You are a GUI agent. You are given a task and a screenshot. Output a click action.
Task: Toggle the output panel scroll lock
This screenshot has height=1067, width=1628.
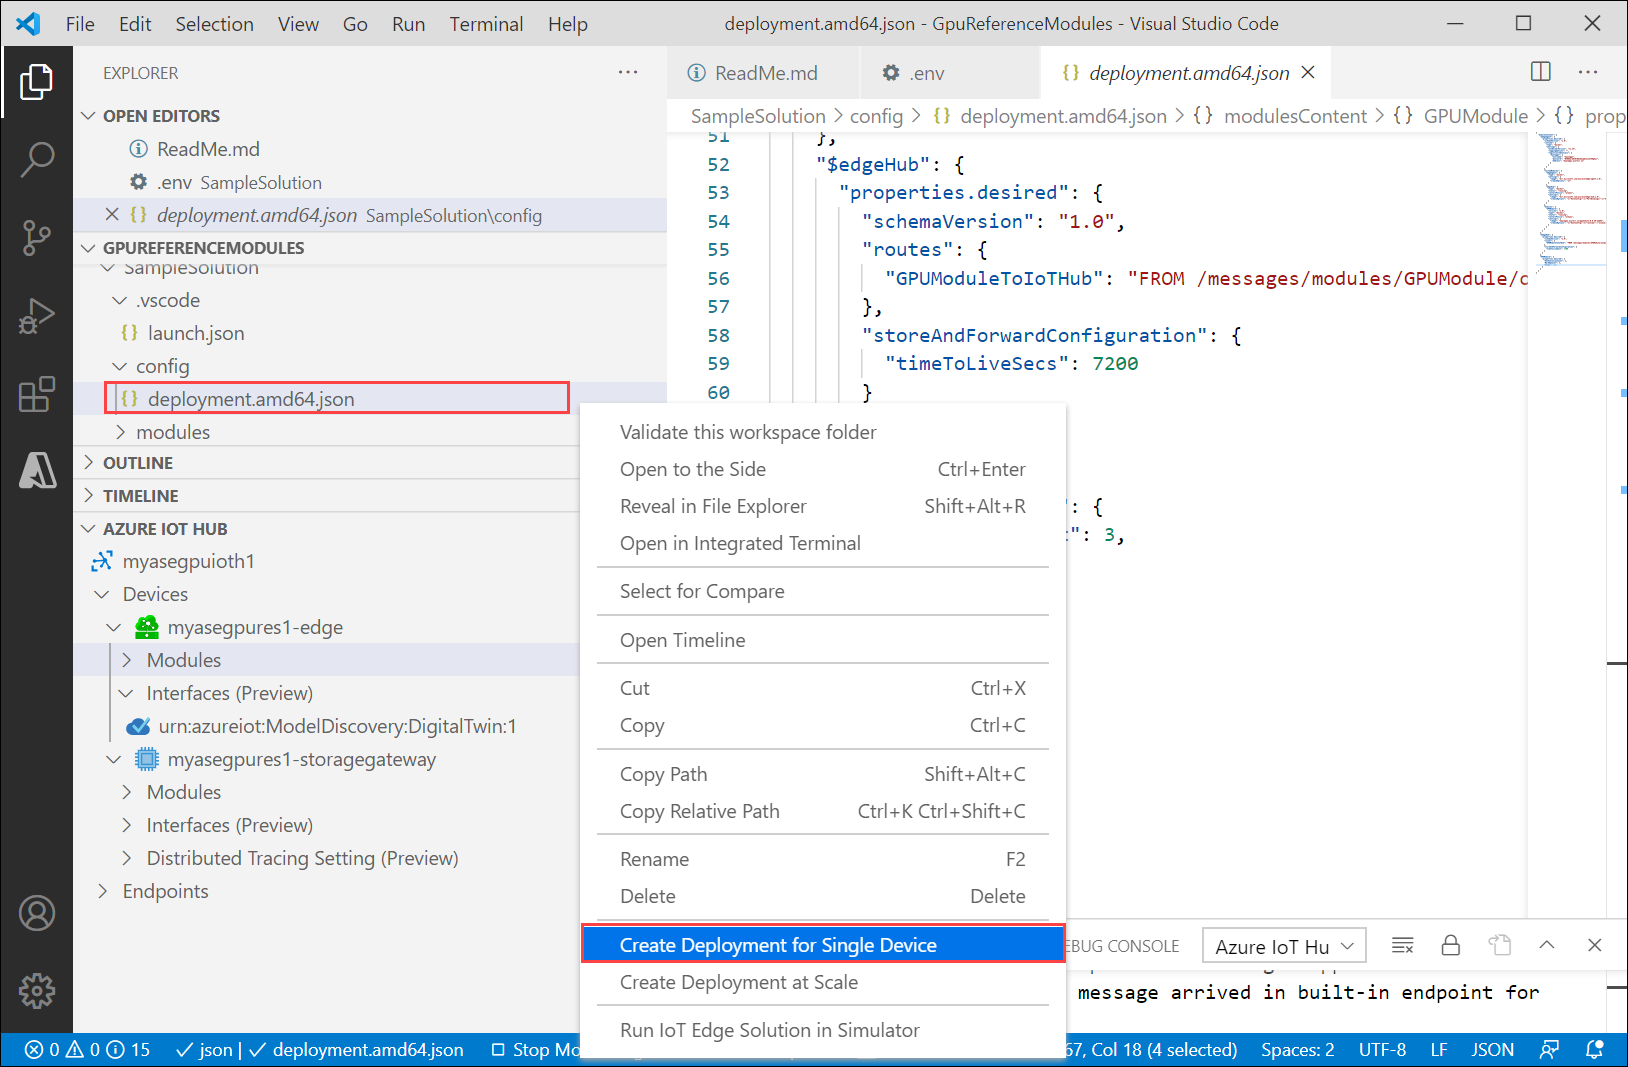coord(1450,945)
